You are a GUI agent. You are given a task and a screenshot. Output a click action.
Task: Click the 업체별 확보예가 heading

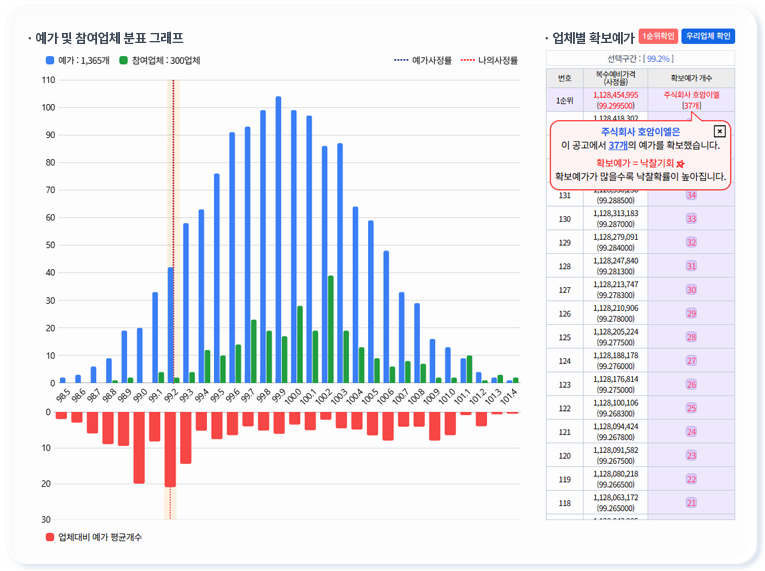click(x=592, y=38)
